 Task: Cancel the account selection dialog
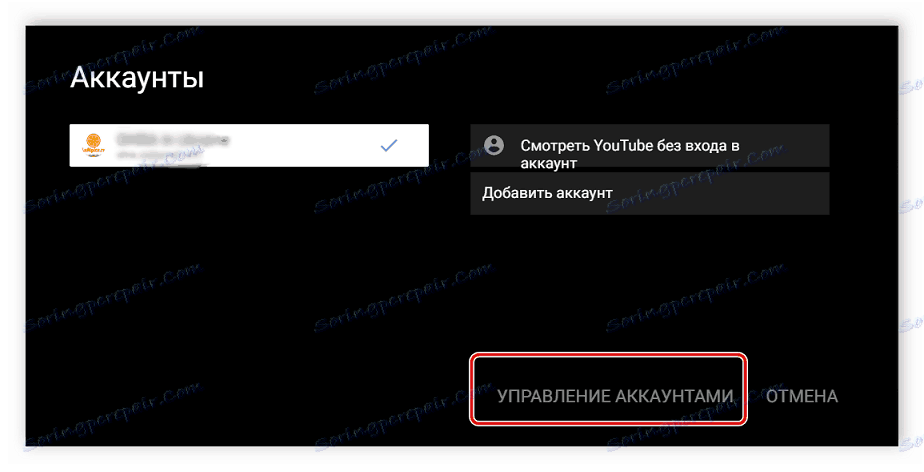[801, 396]
